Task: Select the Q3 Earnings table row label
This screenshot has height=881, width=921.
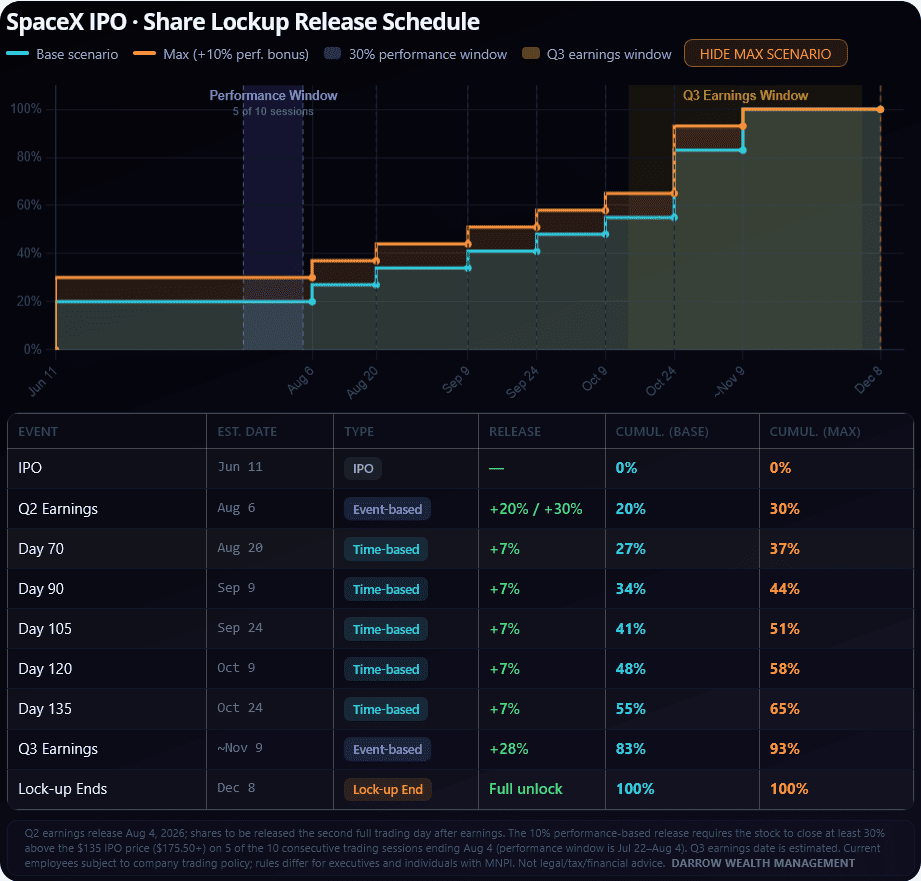Action: (x=58, y=749)
